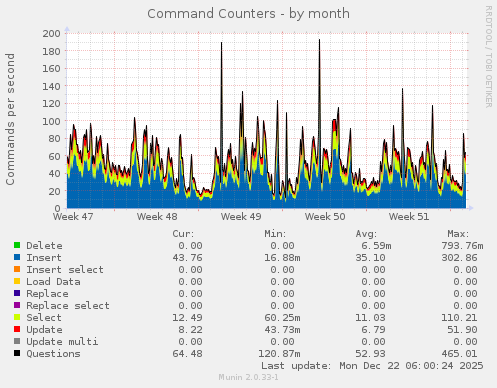Click the 'Week 50' x-axis label

[325, 217]
